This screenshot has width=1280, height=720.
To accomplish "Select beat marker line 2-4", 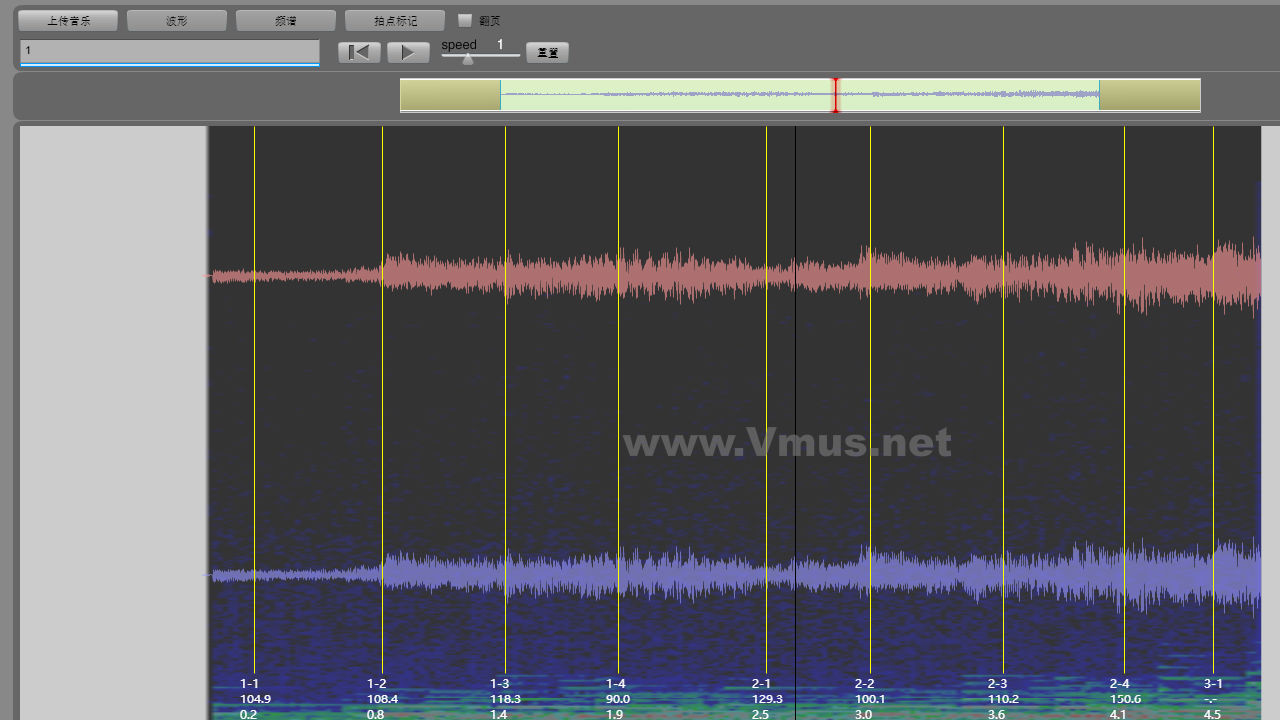I will tap(1124, 400).
